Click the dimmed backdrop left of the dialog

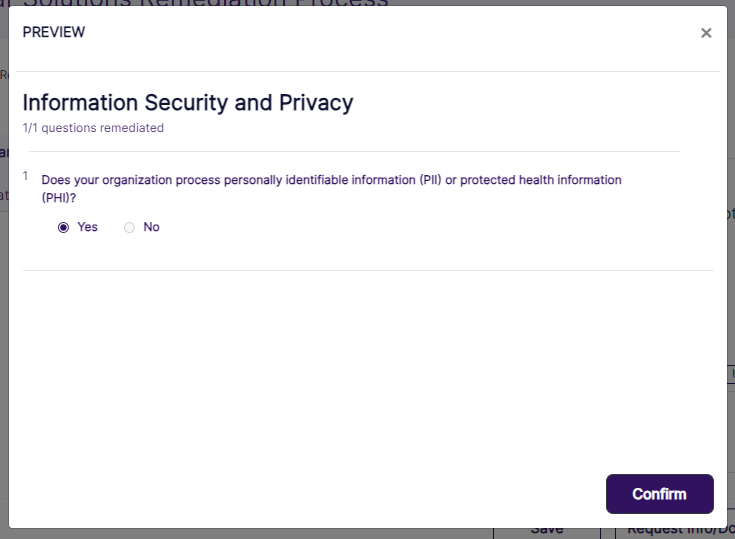coord(4,300)
